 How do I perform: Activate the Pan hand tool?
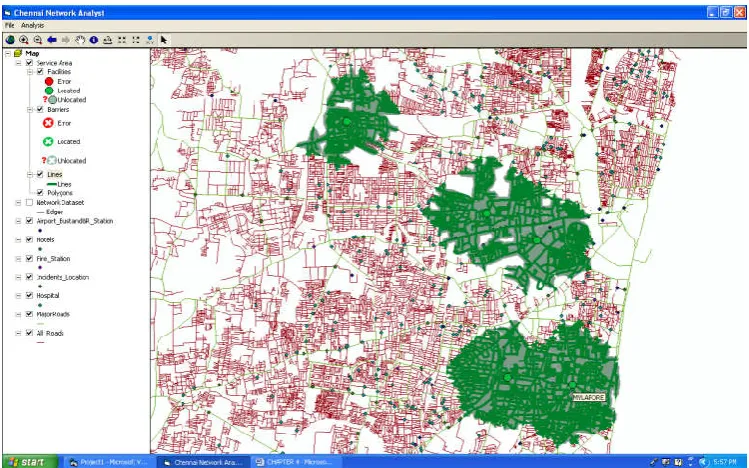click(x=80, y=40)
